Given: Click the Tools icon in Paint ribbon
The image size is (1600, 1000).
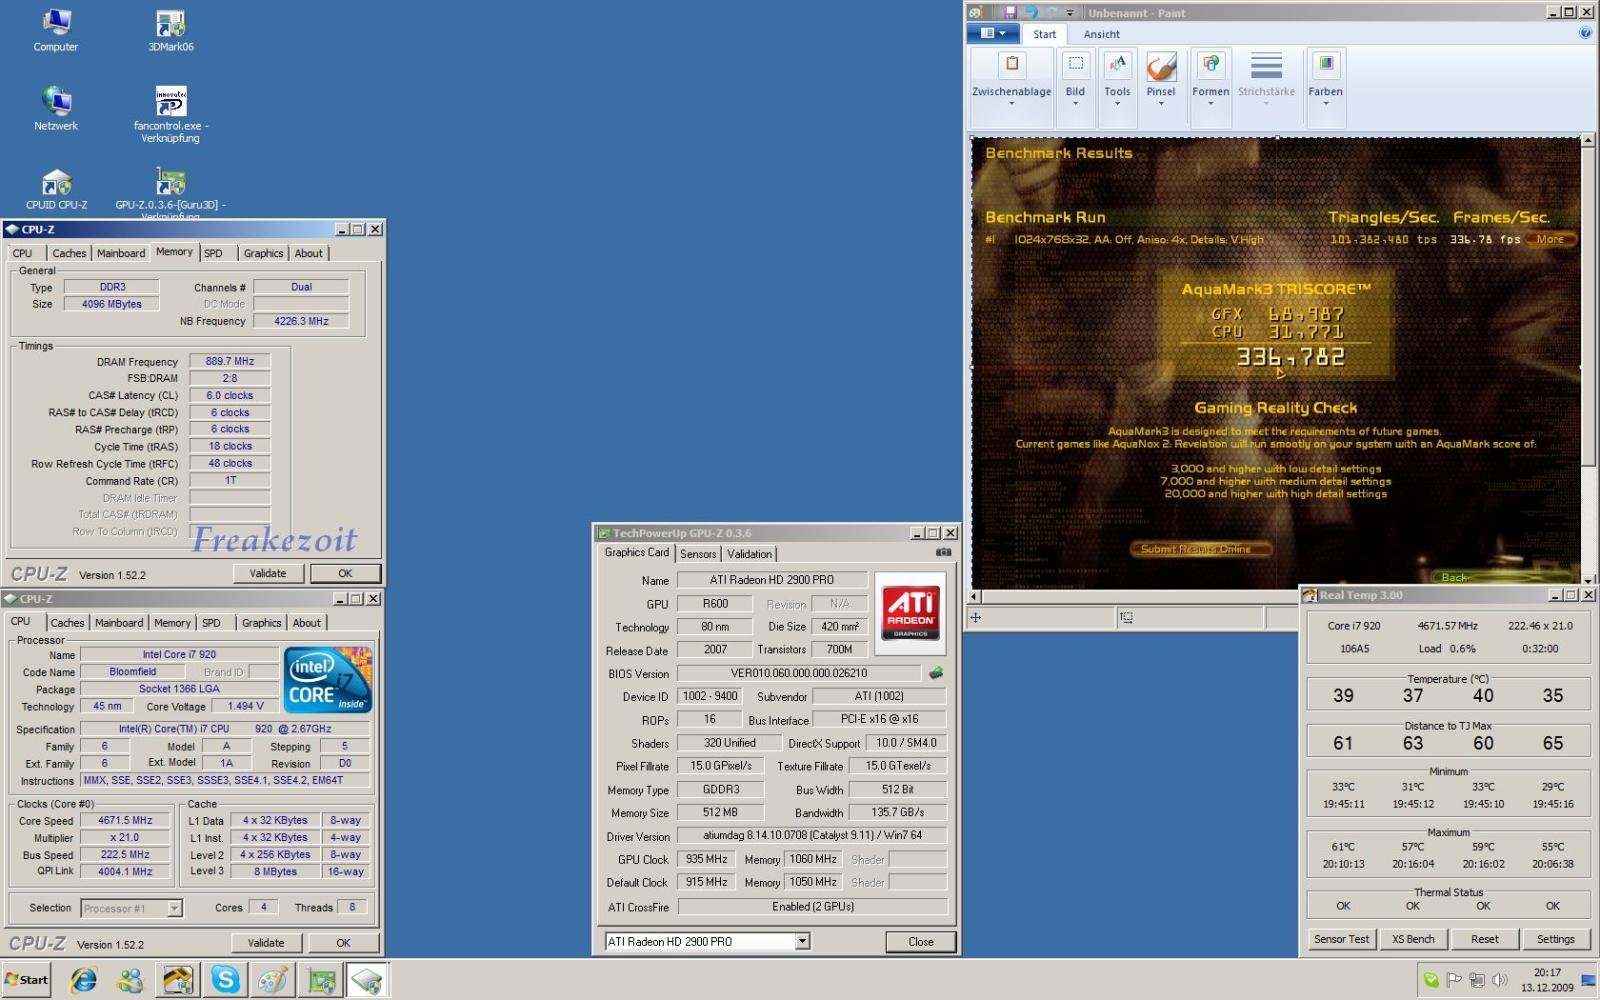Looking at the screenshot, I should [1117, 65].
